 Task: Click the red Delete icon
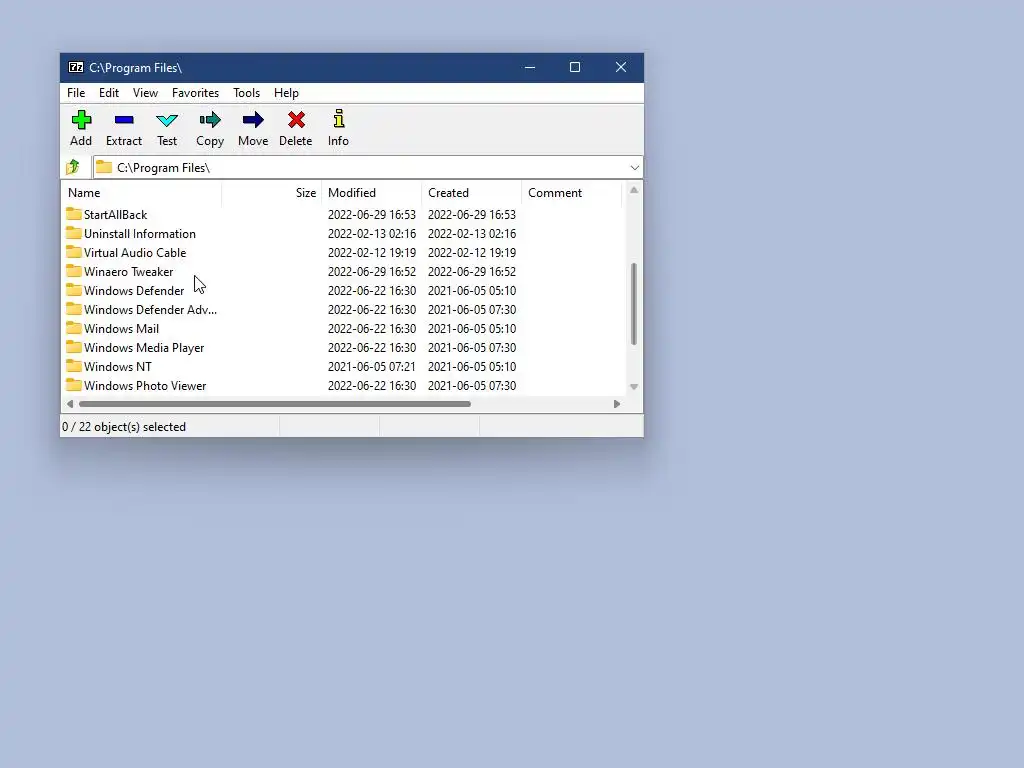point(296,120)
